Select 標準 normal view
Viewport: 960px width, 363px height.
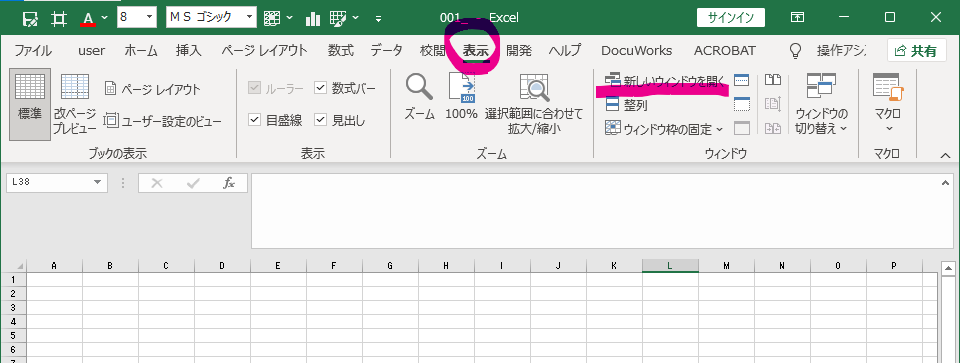[x=31, y=105]
